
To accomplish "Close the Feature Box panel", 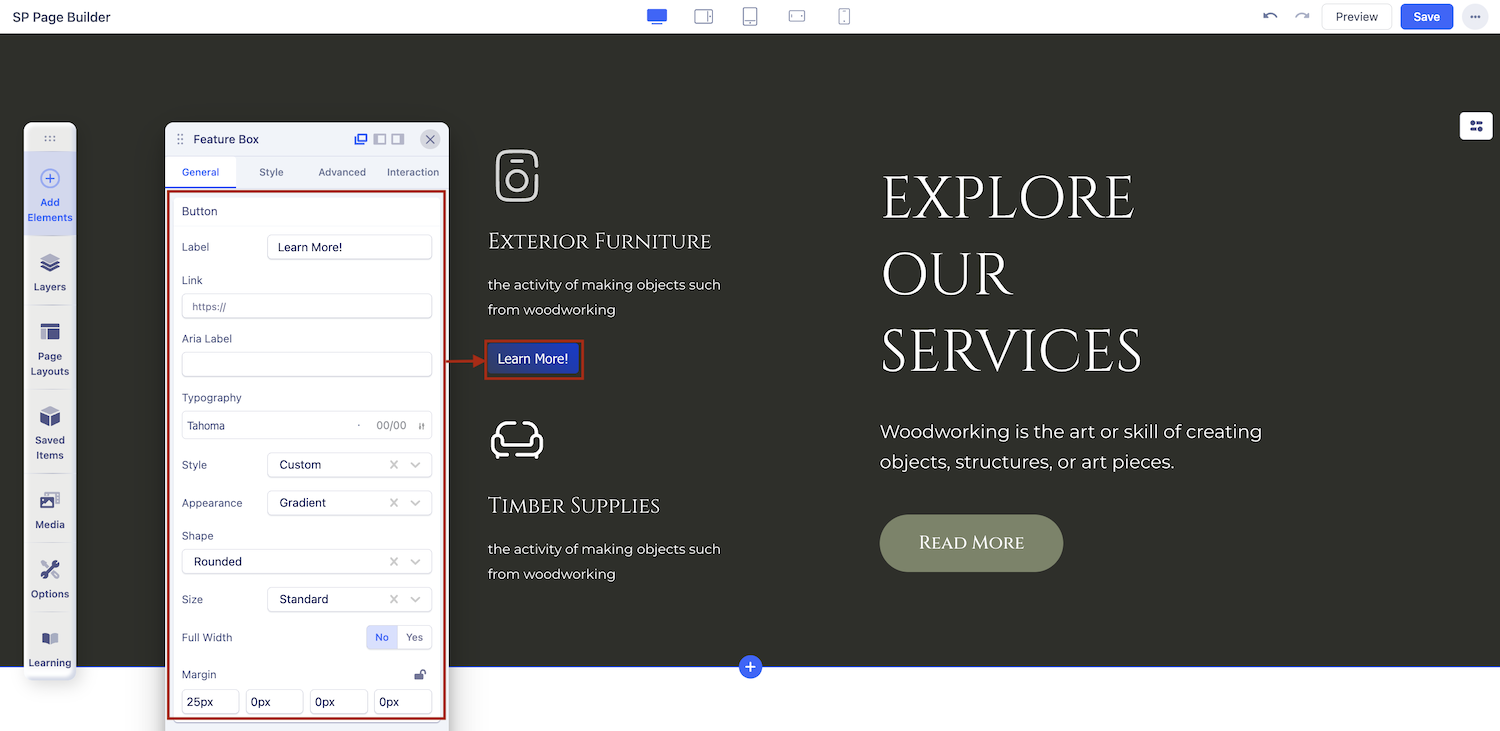I will [x=430, y=140].
